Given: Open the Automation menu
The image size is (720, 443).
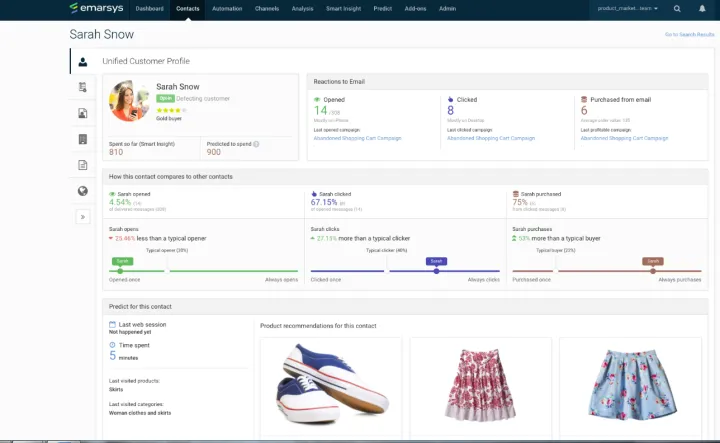Looking at the screenshot, I should pos(227,8).
